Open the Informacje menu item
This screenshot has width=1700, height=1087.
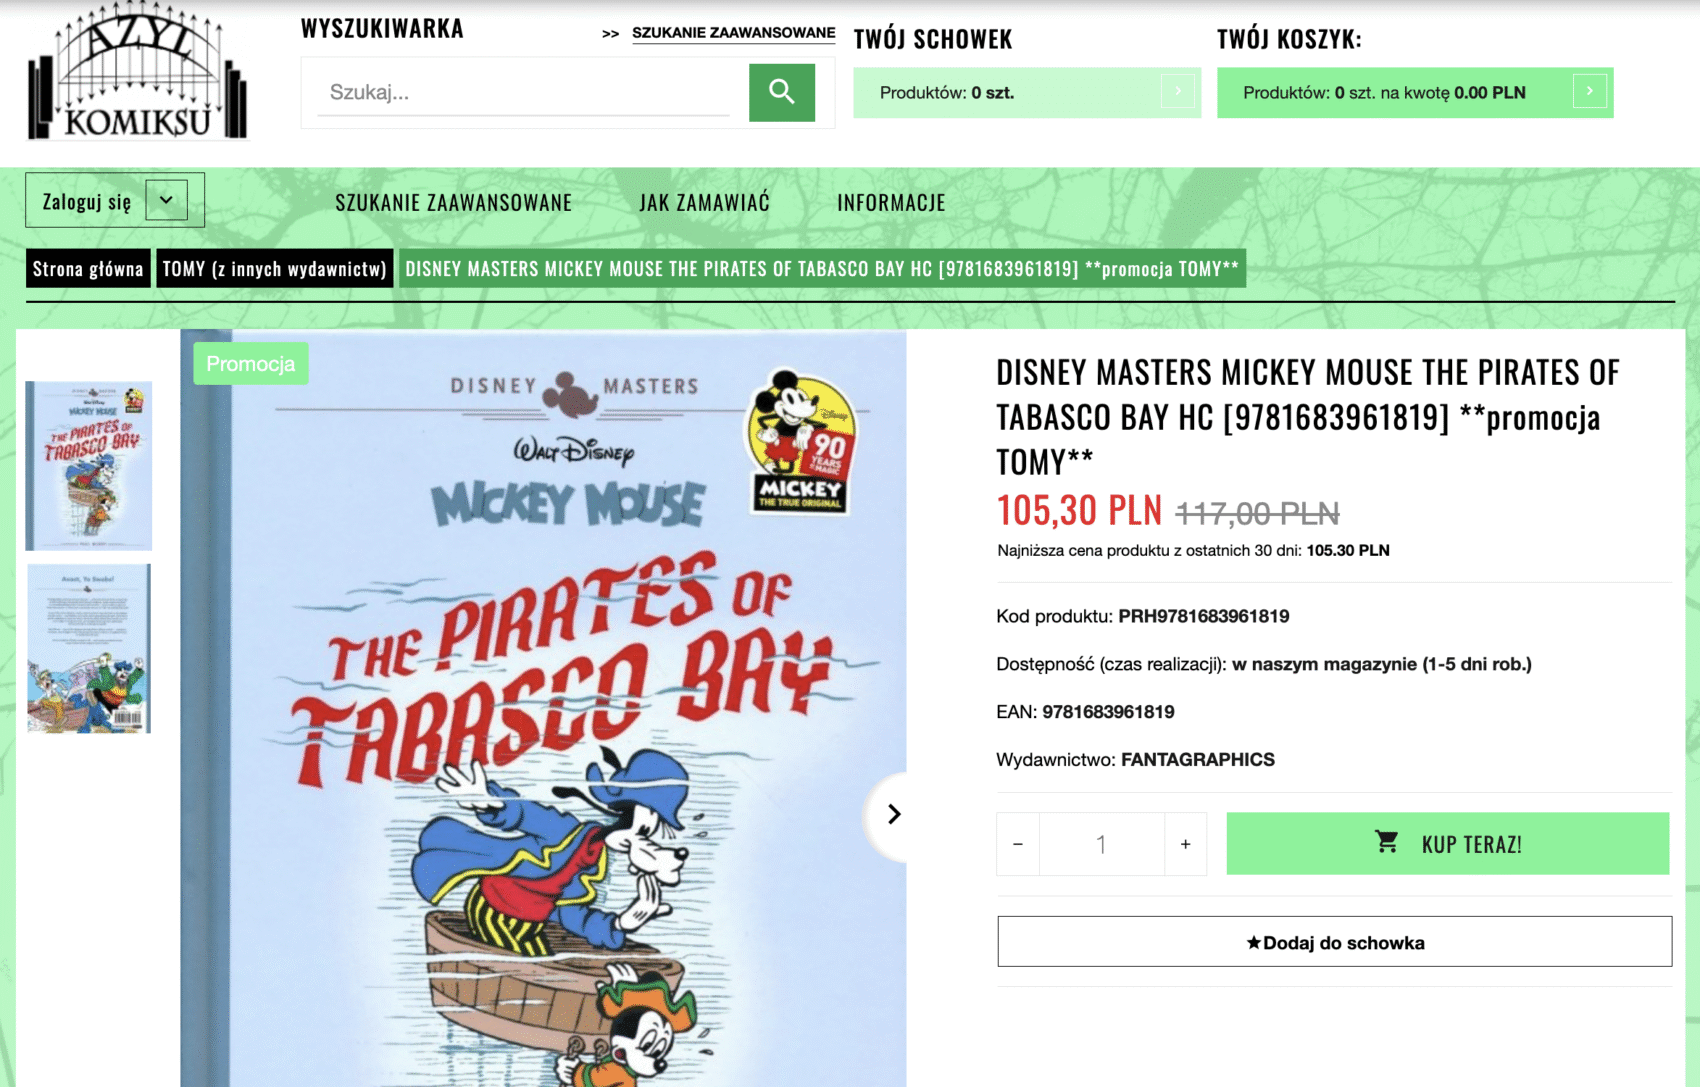(x=891, y=202)
